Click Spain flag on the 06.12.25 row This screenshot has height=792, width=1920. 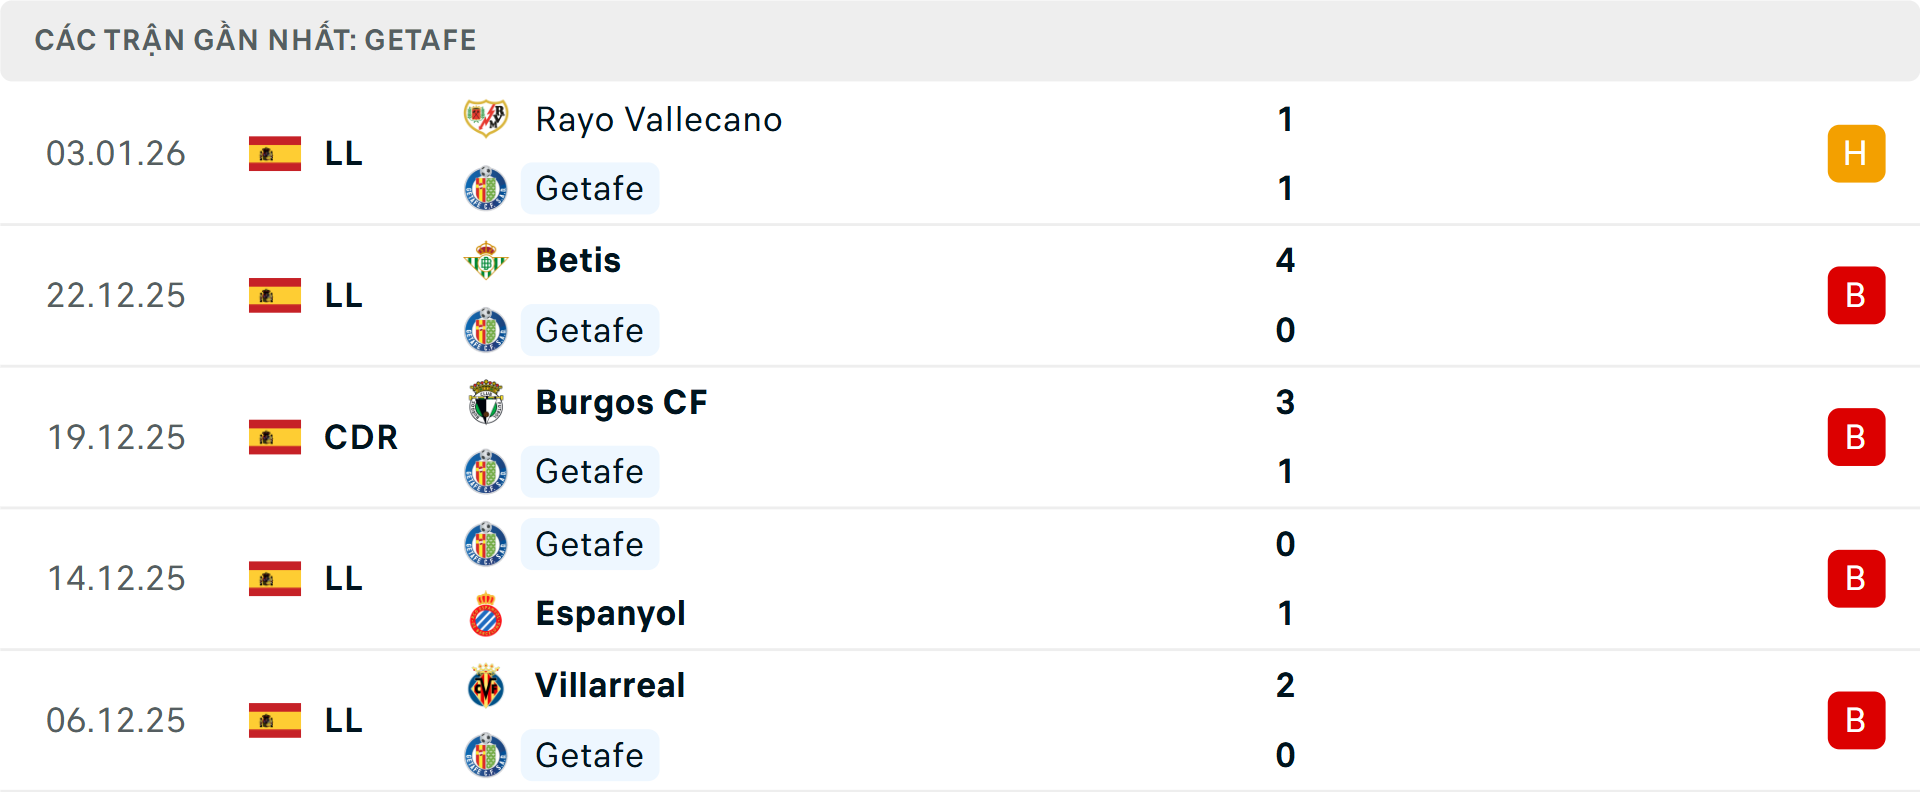click(x=275, y=720)
